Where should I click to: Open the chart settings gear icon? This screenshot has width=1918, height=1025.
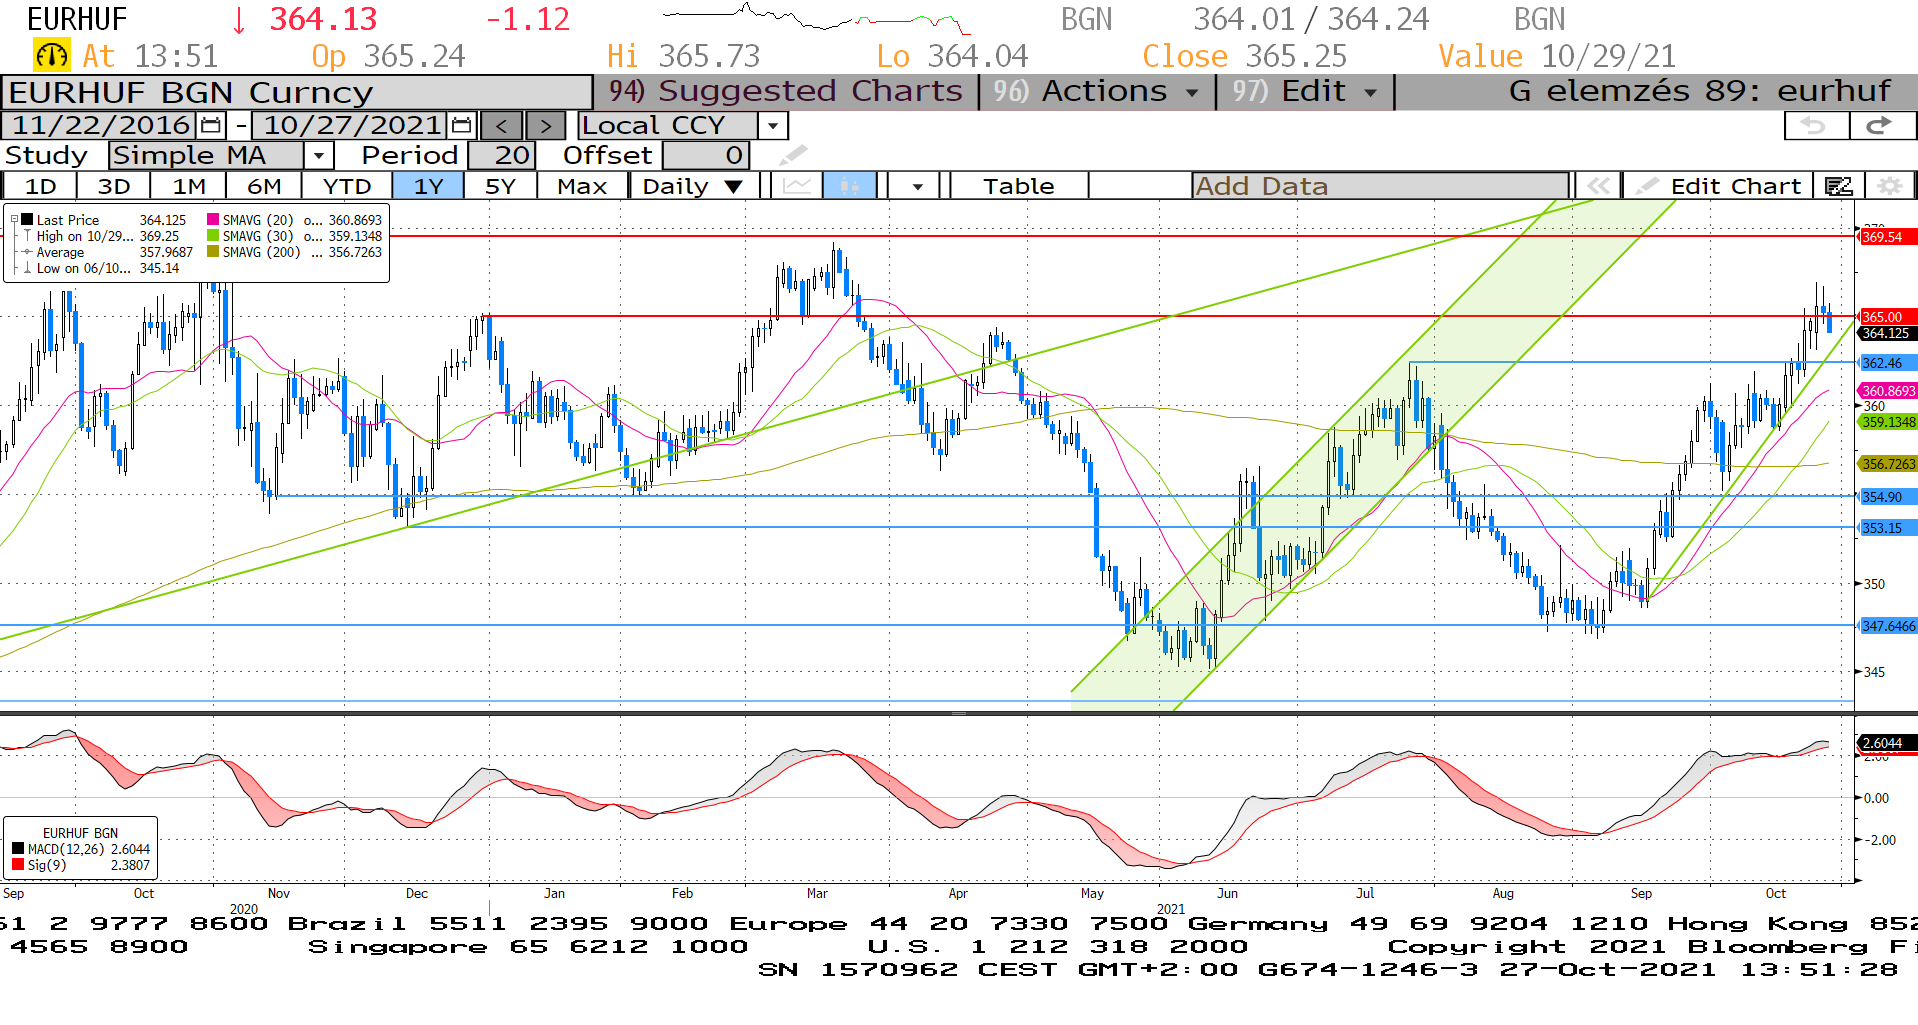(x=1888, y=186)
